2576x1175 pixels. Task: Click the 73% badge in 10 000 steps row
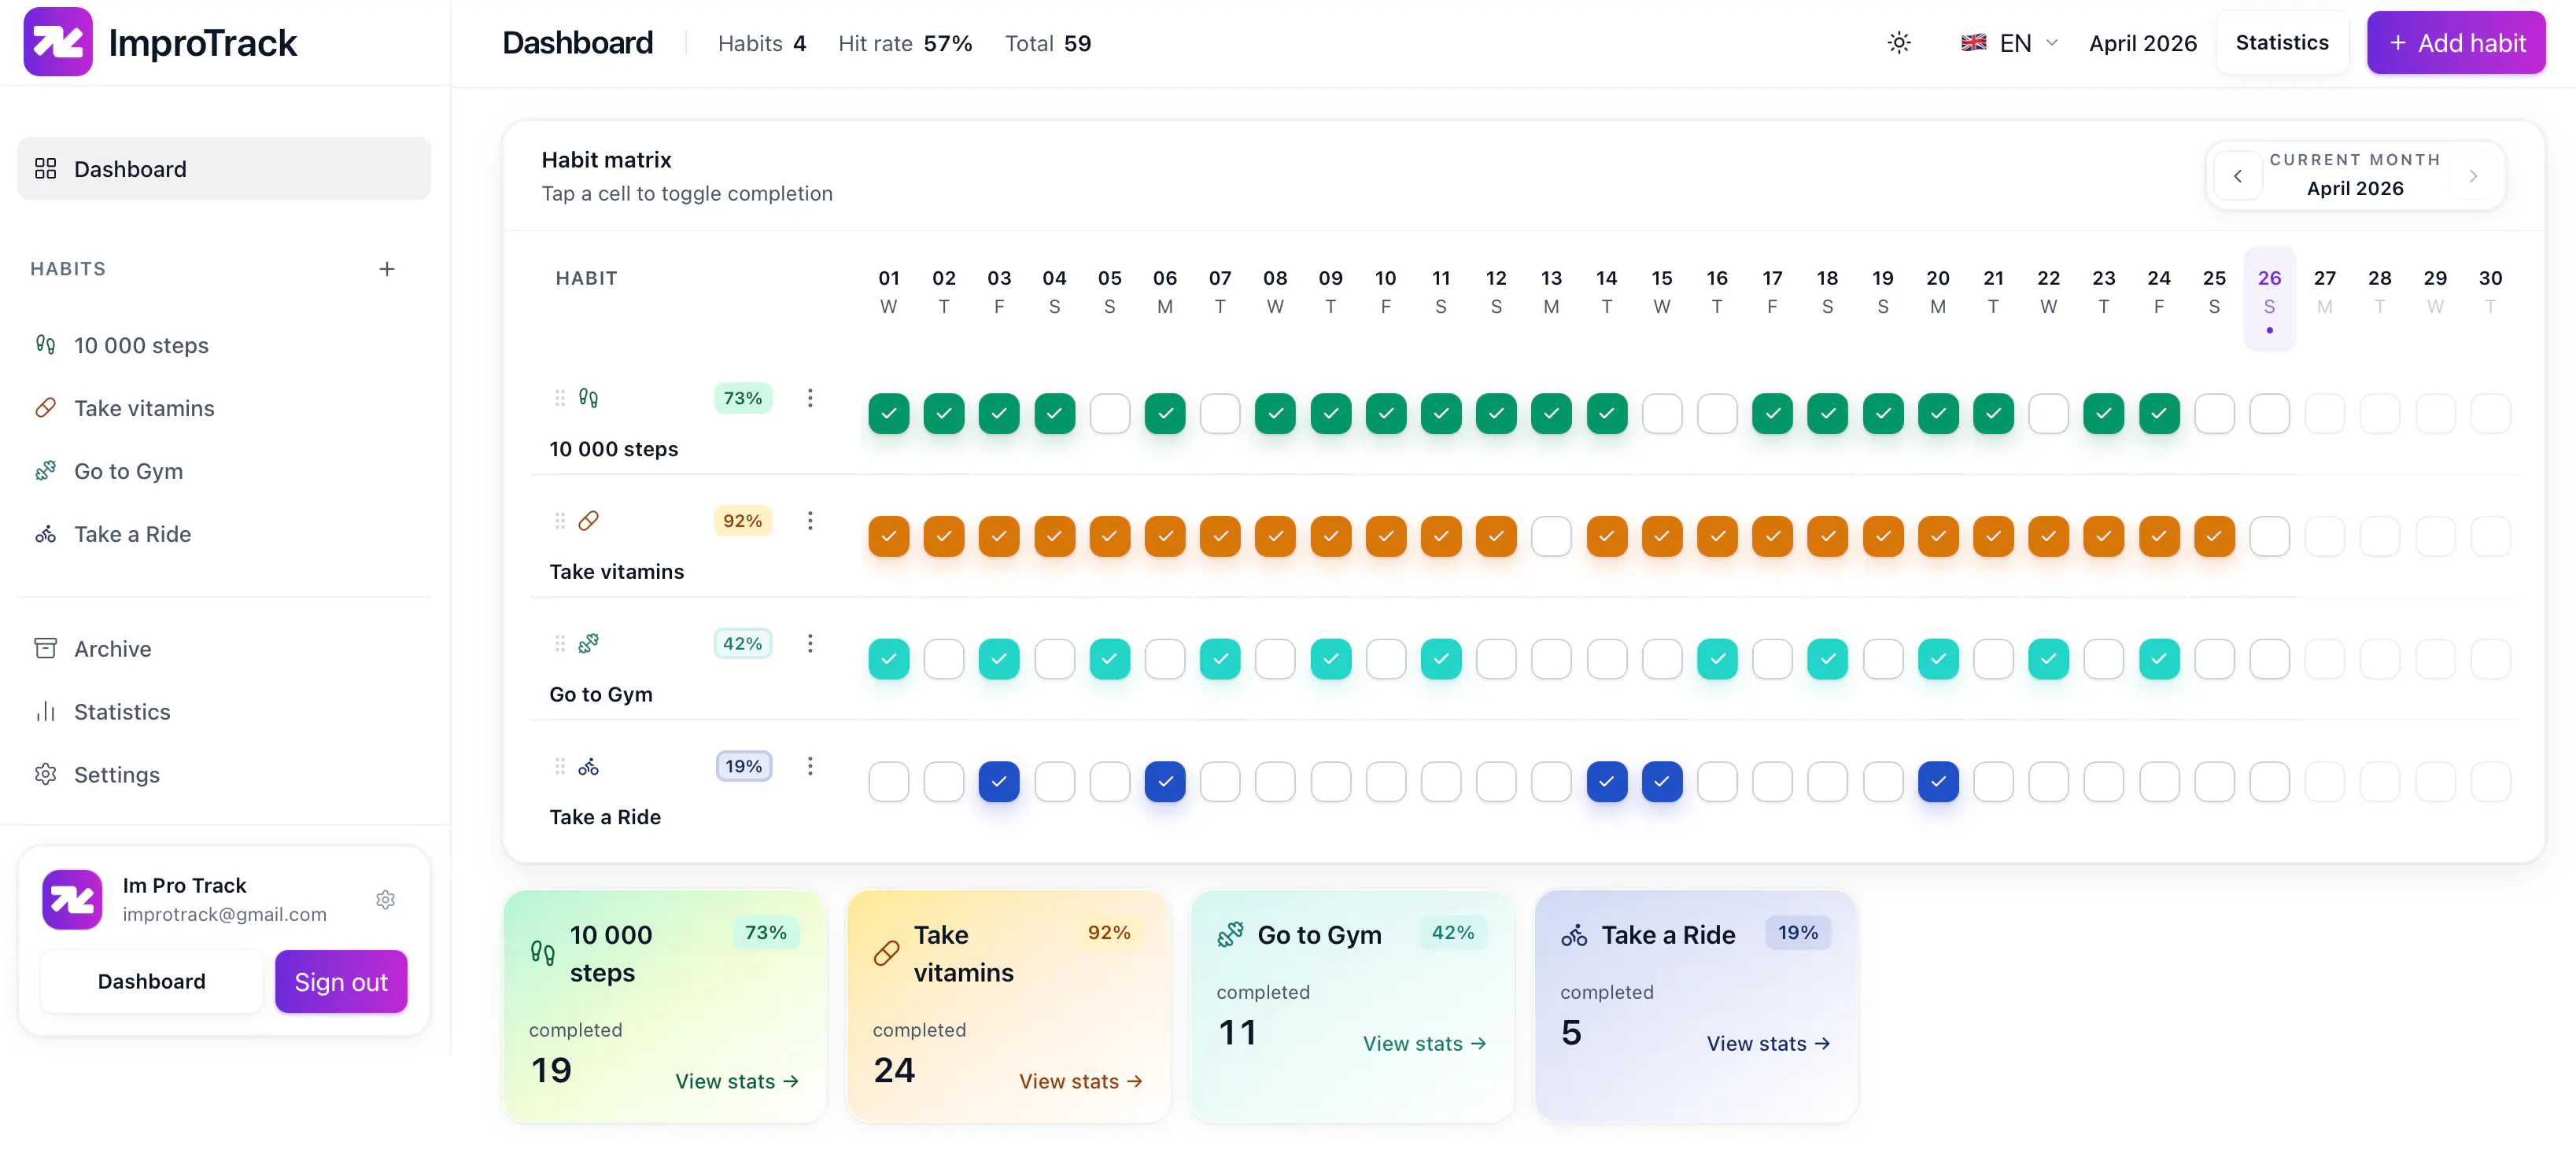coord(743,398)
